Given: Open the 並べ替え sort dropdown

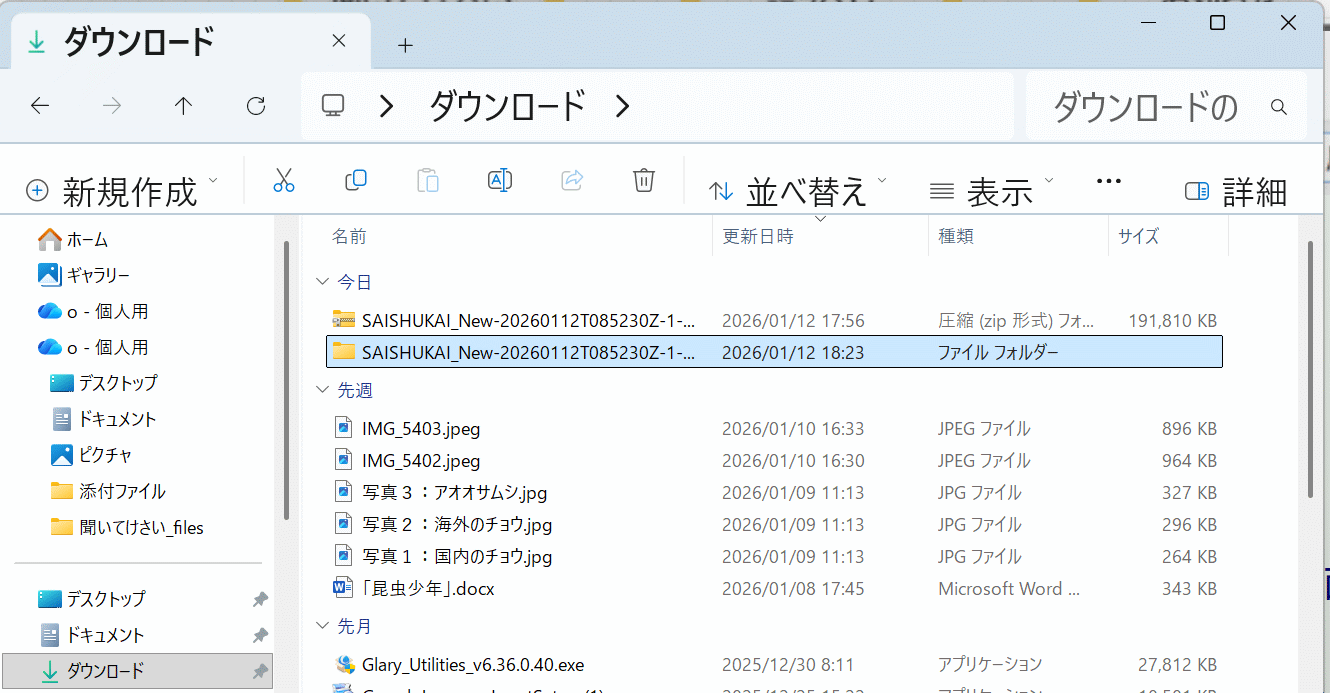Looking at the screenshot, I should point(797,191).
